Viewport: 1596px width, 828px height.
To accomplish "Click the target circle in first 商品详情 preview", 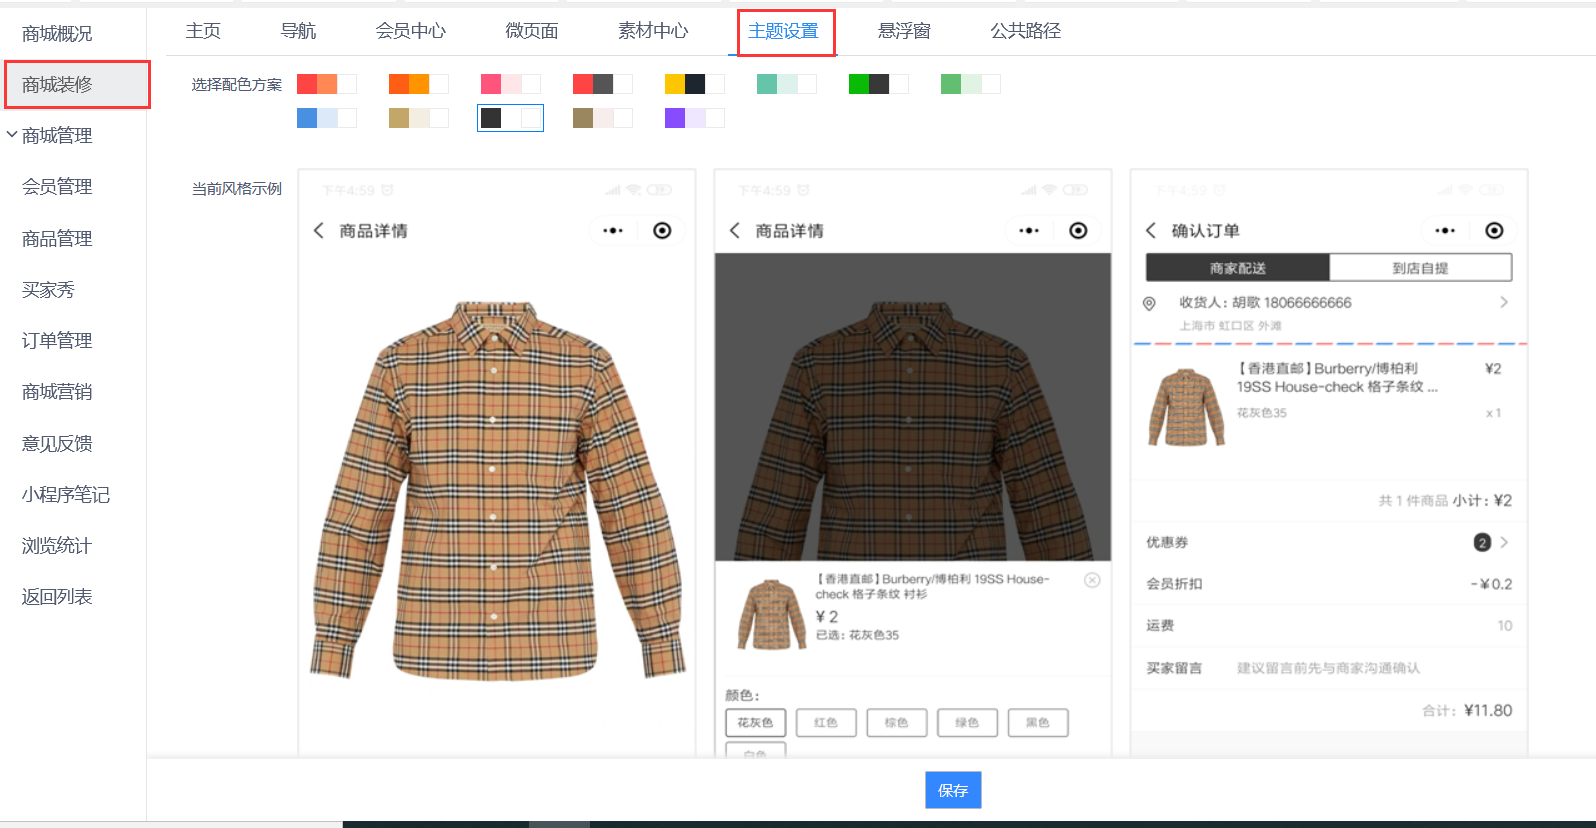I will pos(662,231).
